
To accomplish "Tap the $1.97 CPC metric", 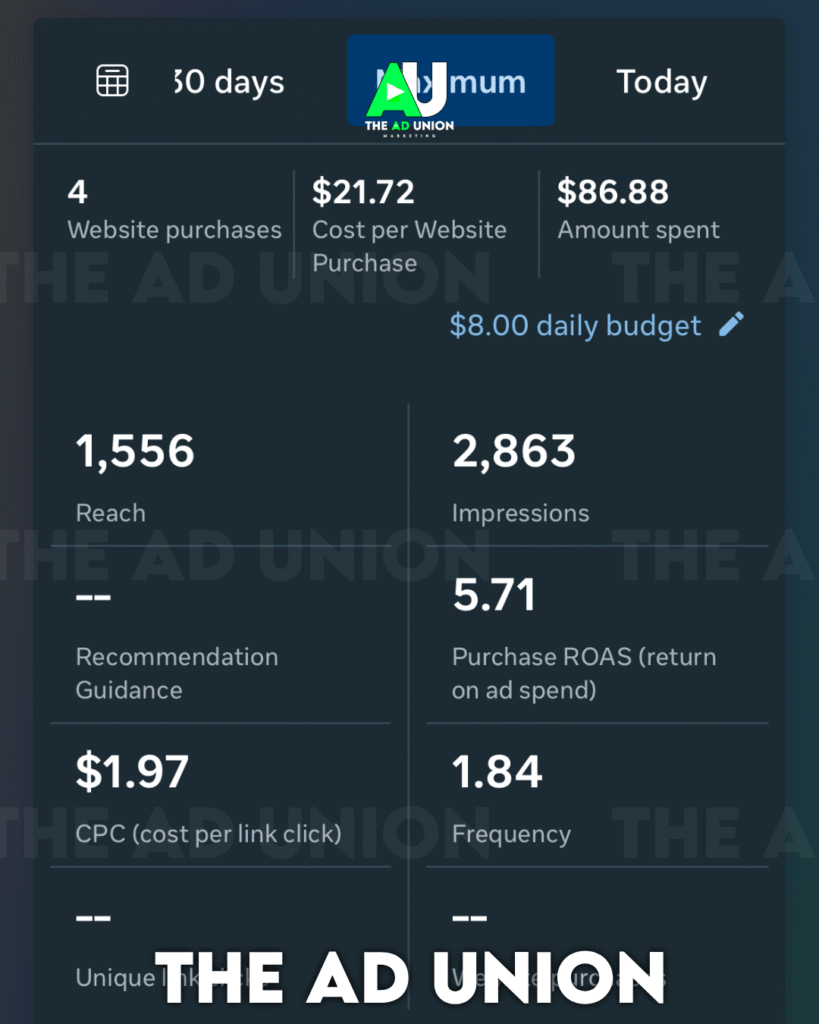I will [132, 772].
